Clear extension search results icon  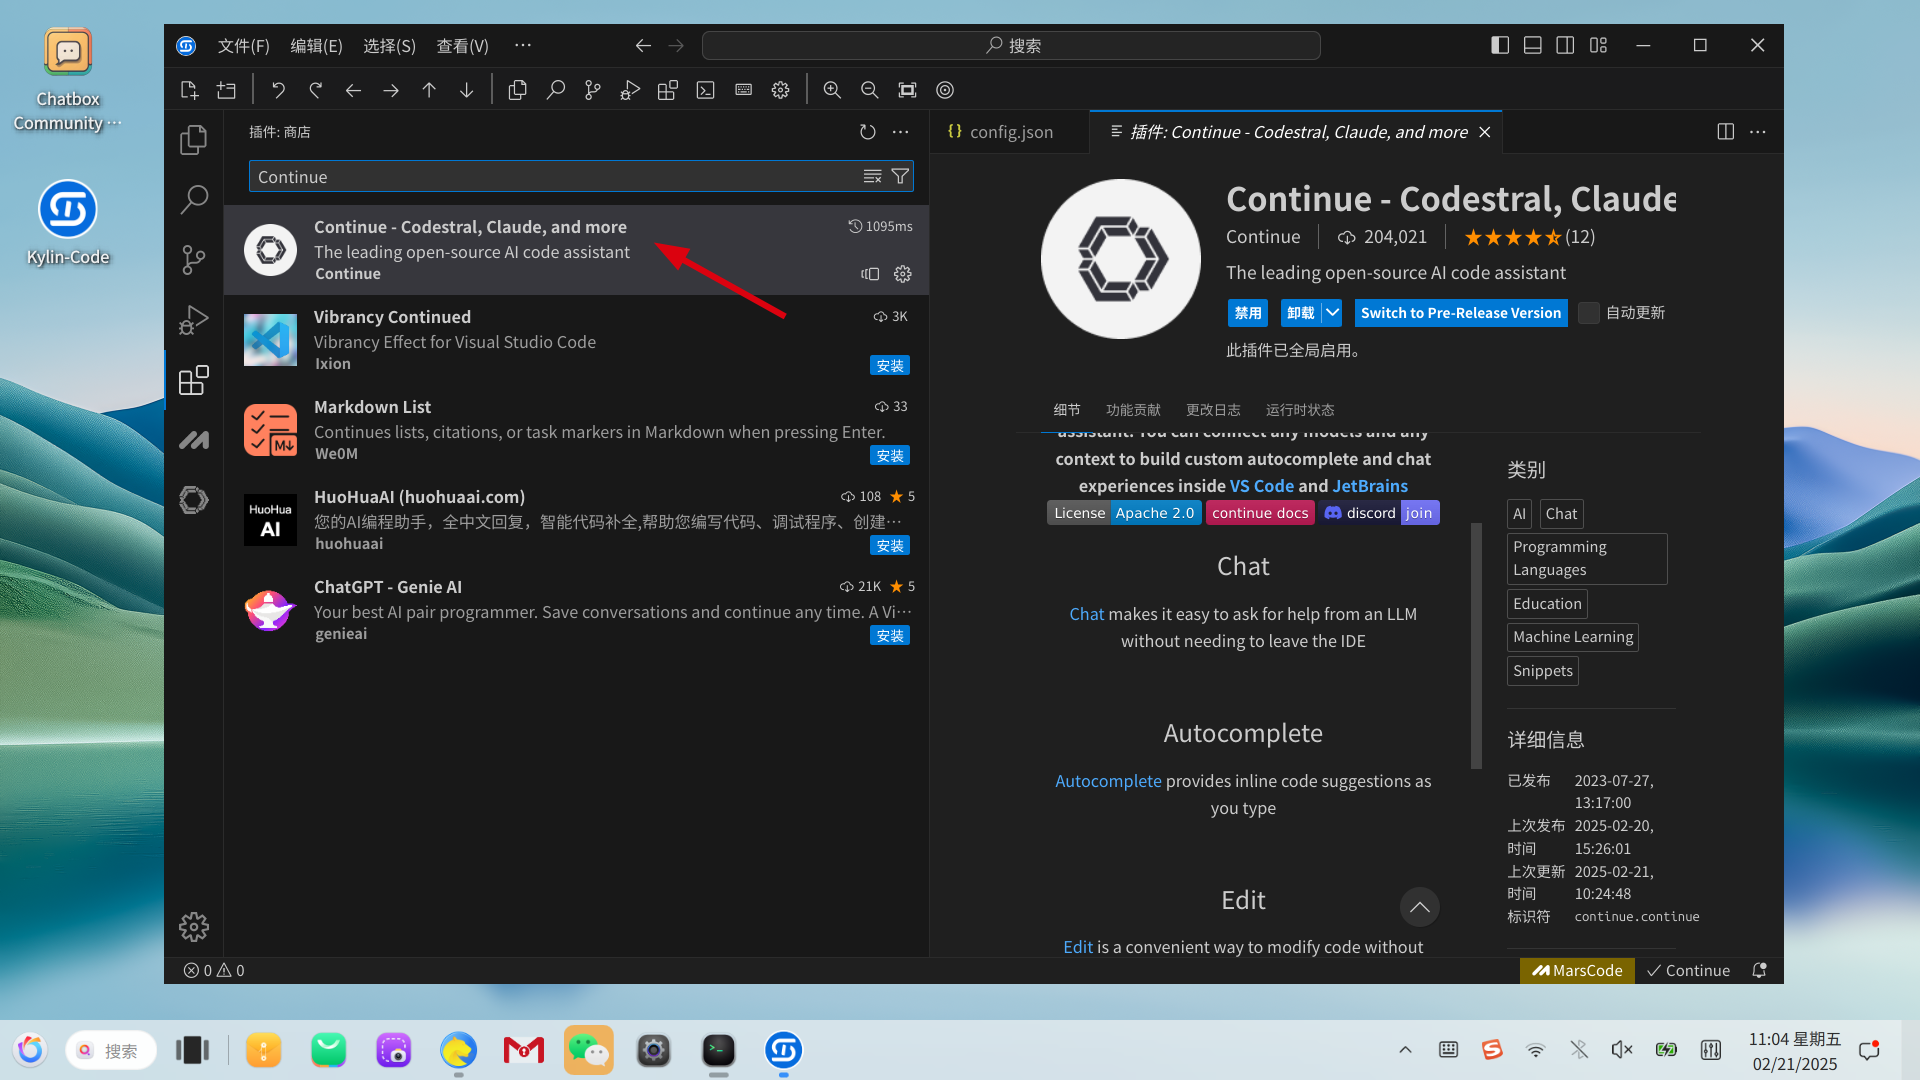(x=873, y=177)
